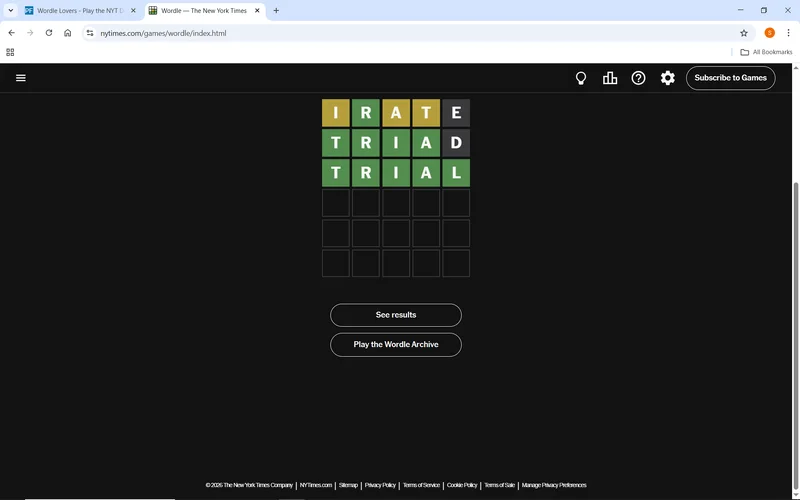This screenshot has height=500, width=800.
Task: Click the See results button
Action: [396, 315]
